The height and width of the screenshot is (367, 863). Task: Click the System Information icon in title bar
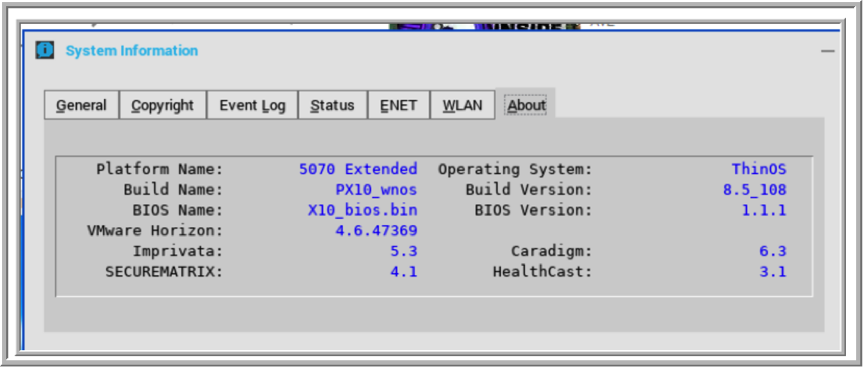click(45, 50)
